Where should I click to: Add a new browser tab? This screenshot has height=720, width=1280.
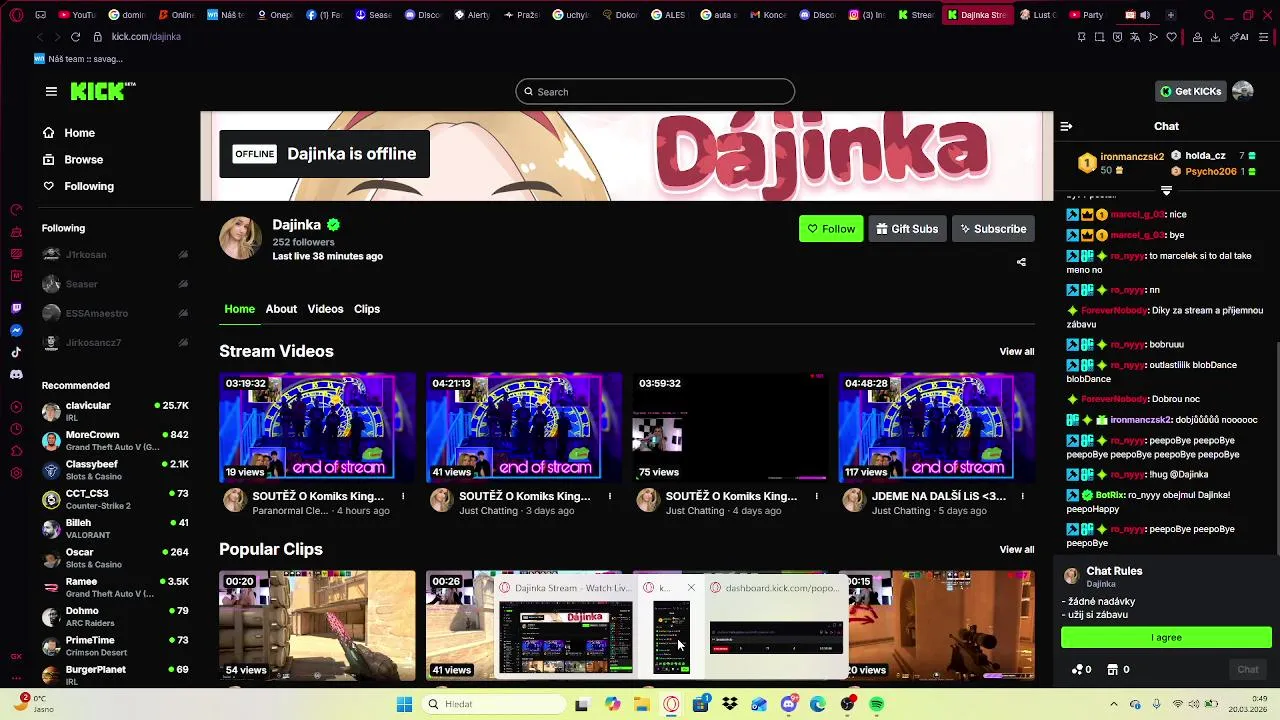tap(1170, 15)
